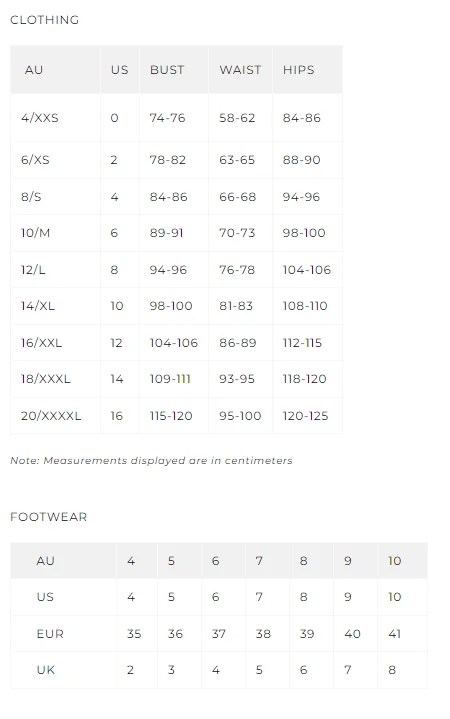Image resolution: width=450 pixels, height=719 pixels.
Task: Click the FOOTWEAR section heading
Action: [x=49, y=517]
